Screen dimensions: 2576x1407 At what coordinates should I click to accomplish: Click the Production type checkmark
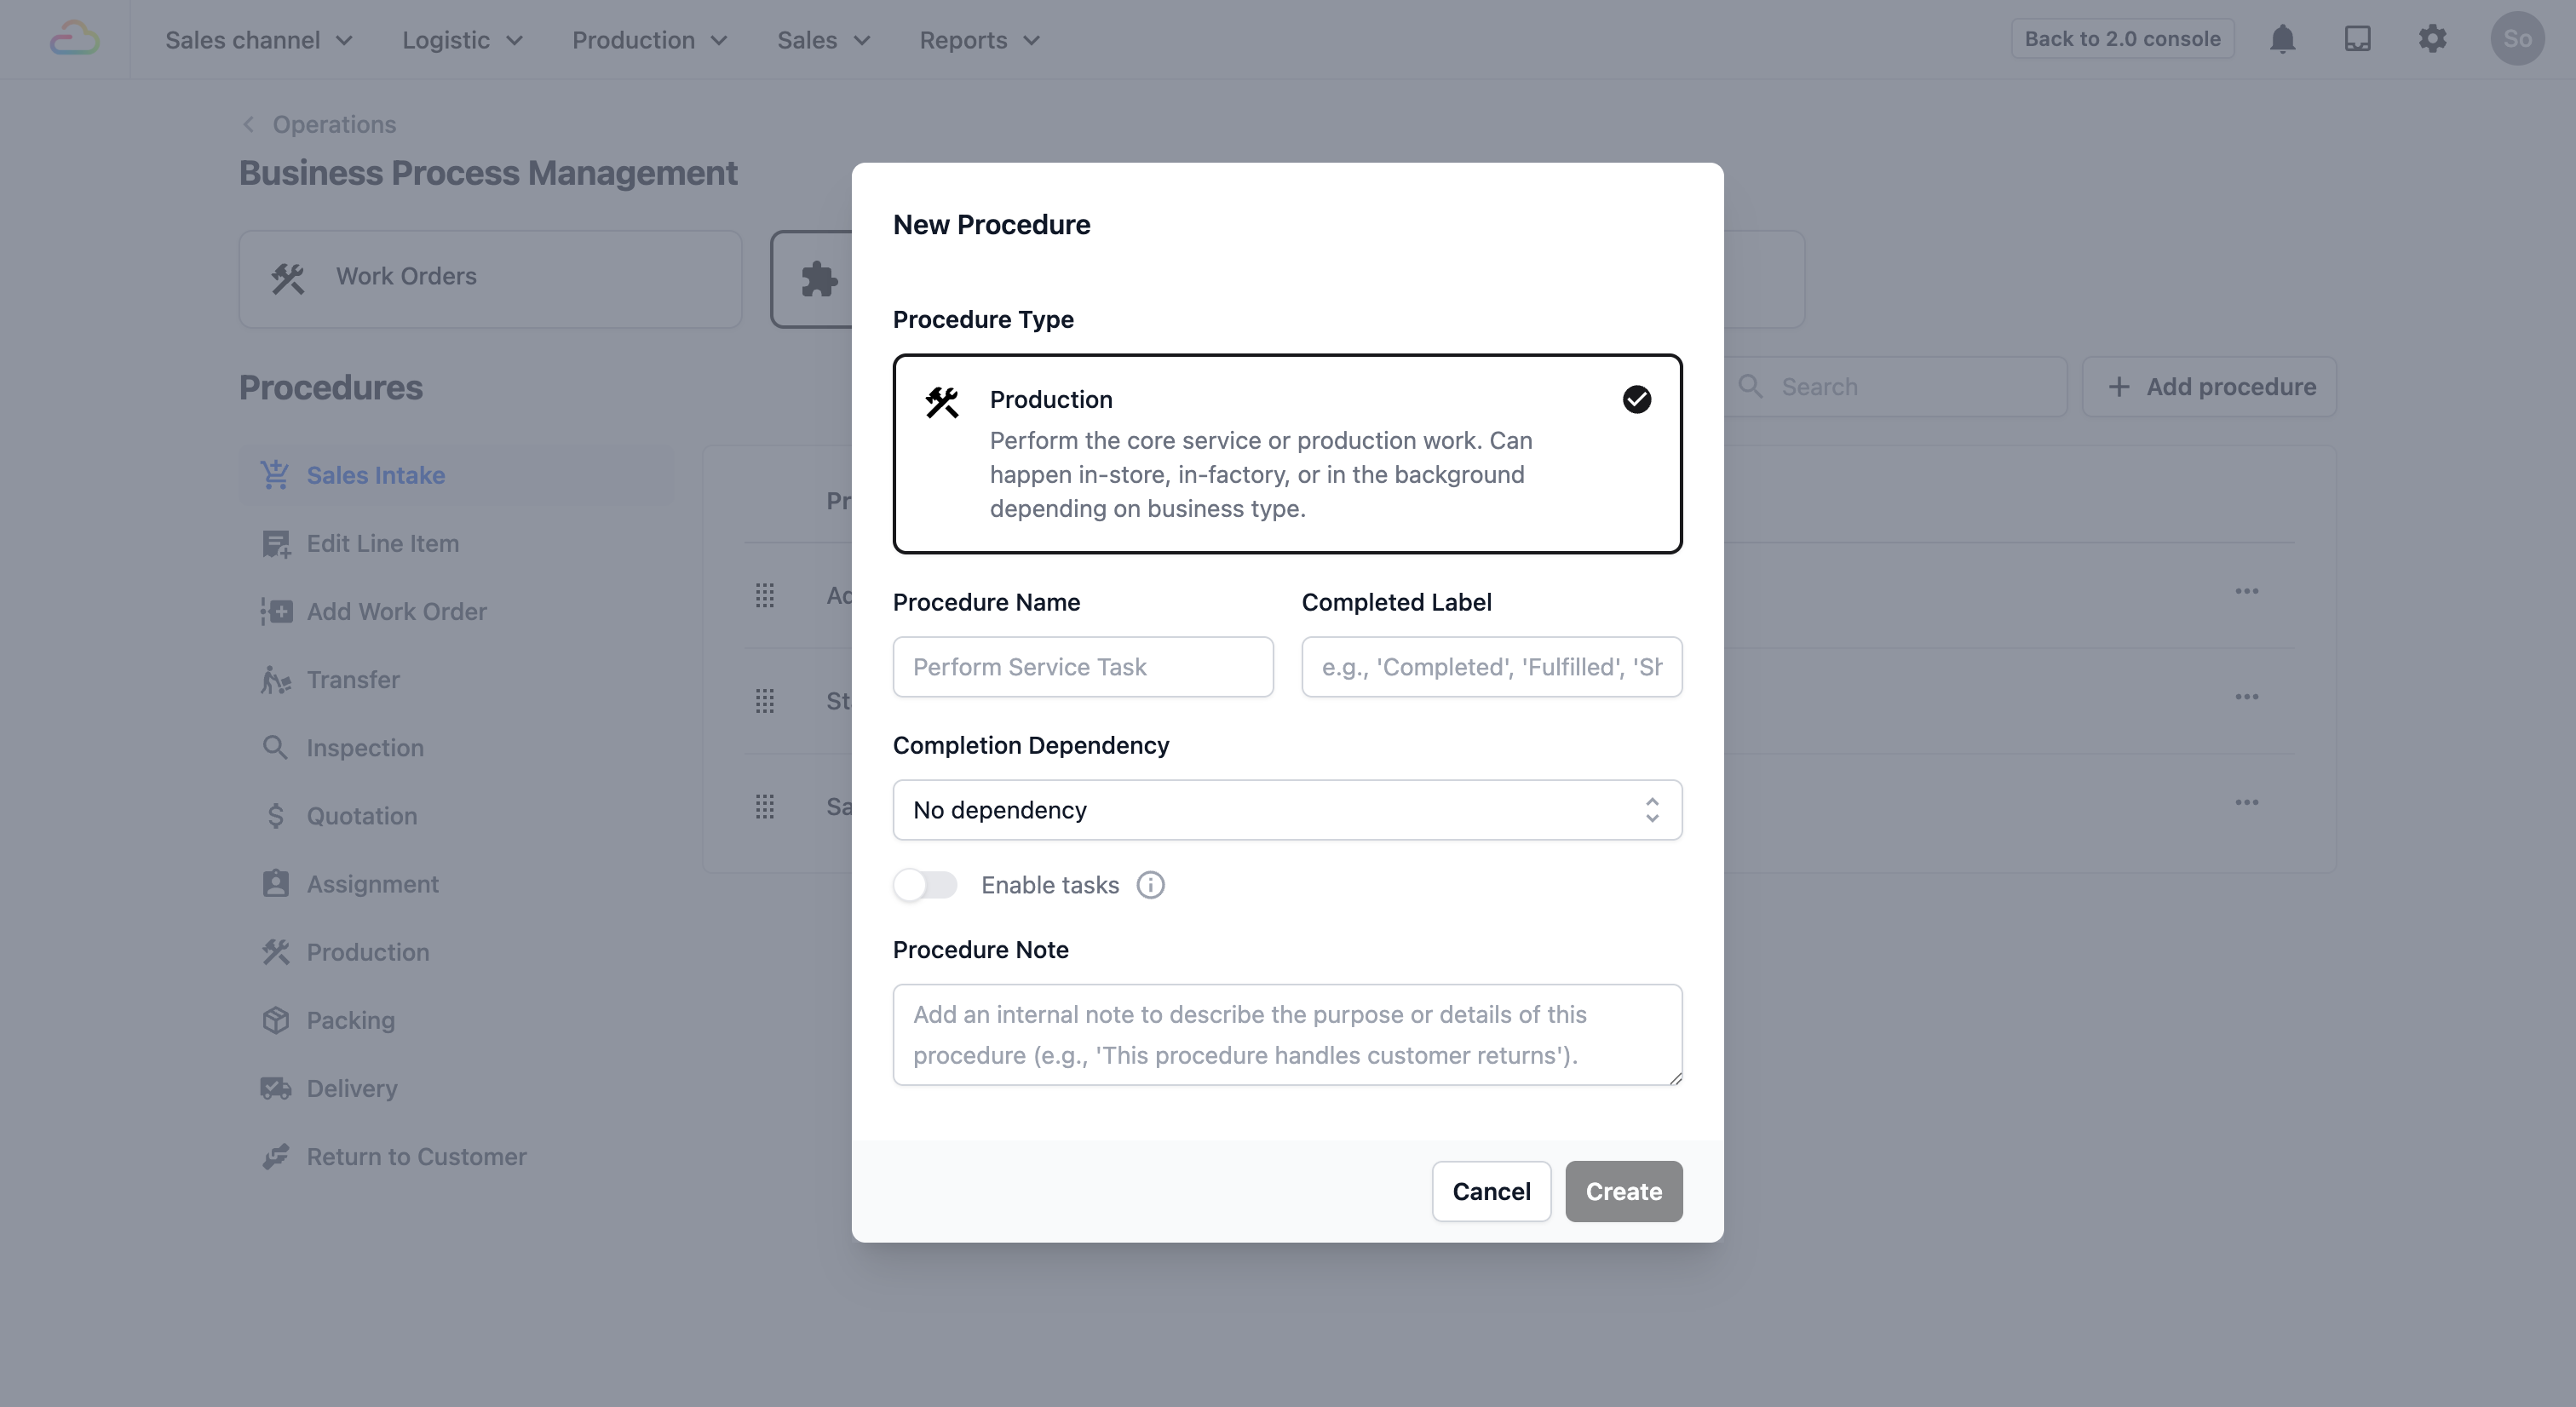[1636, 400]
